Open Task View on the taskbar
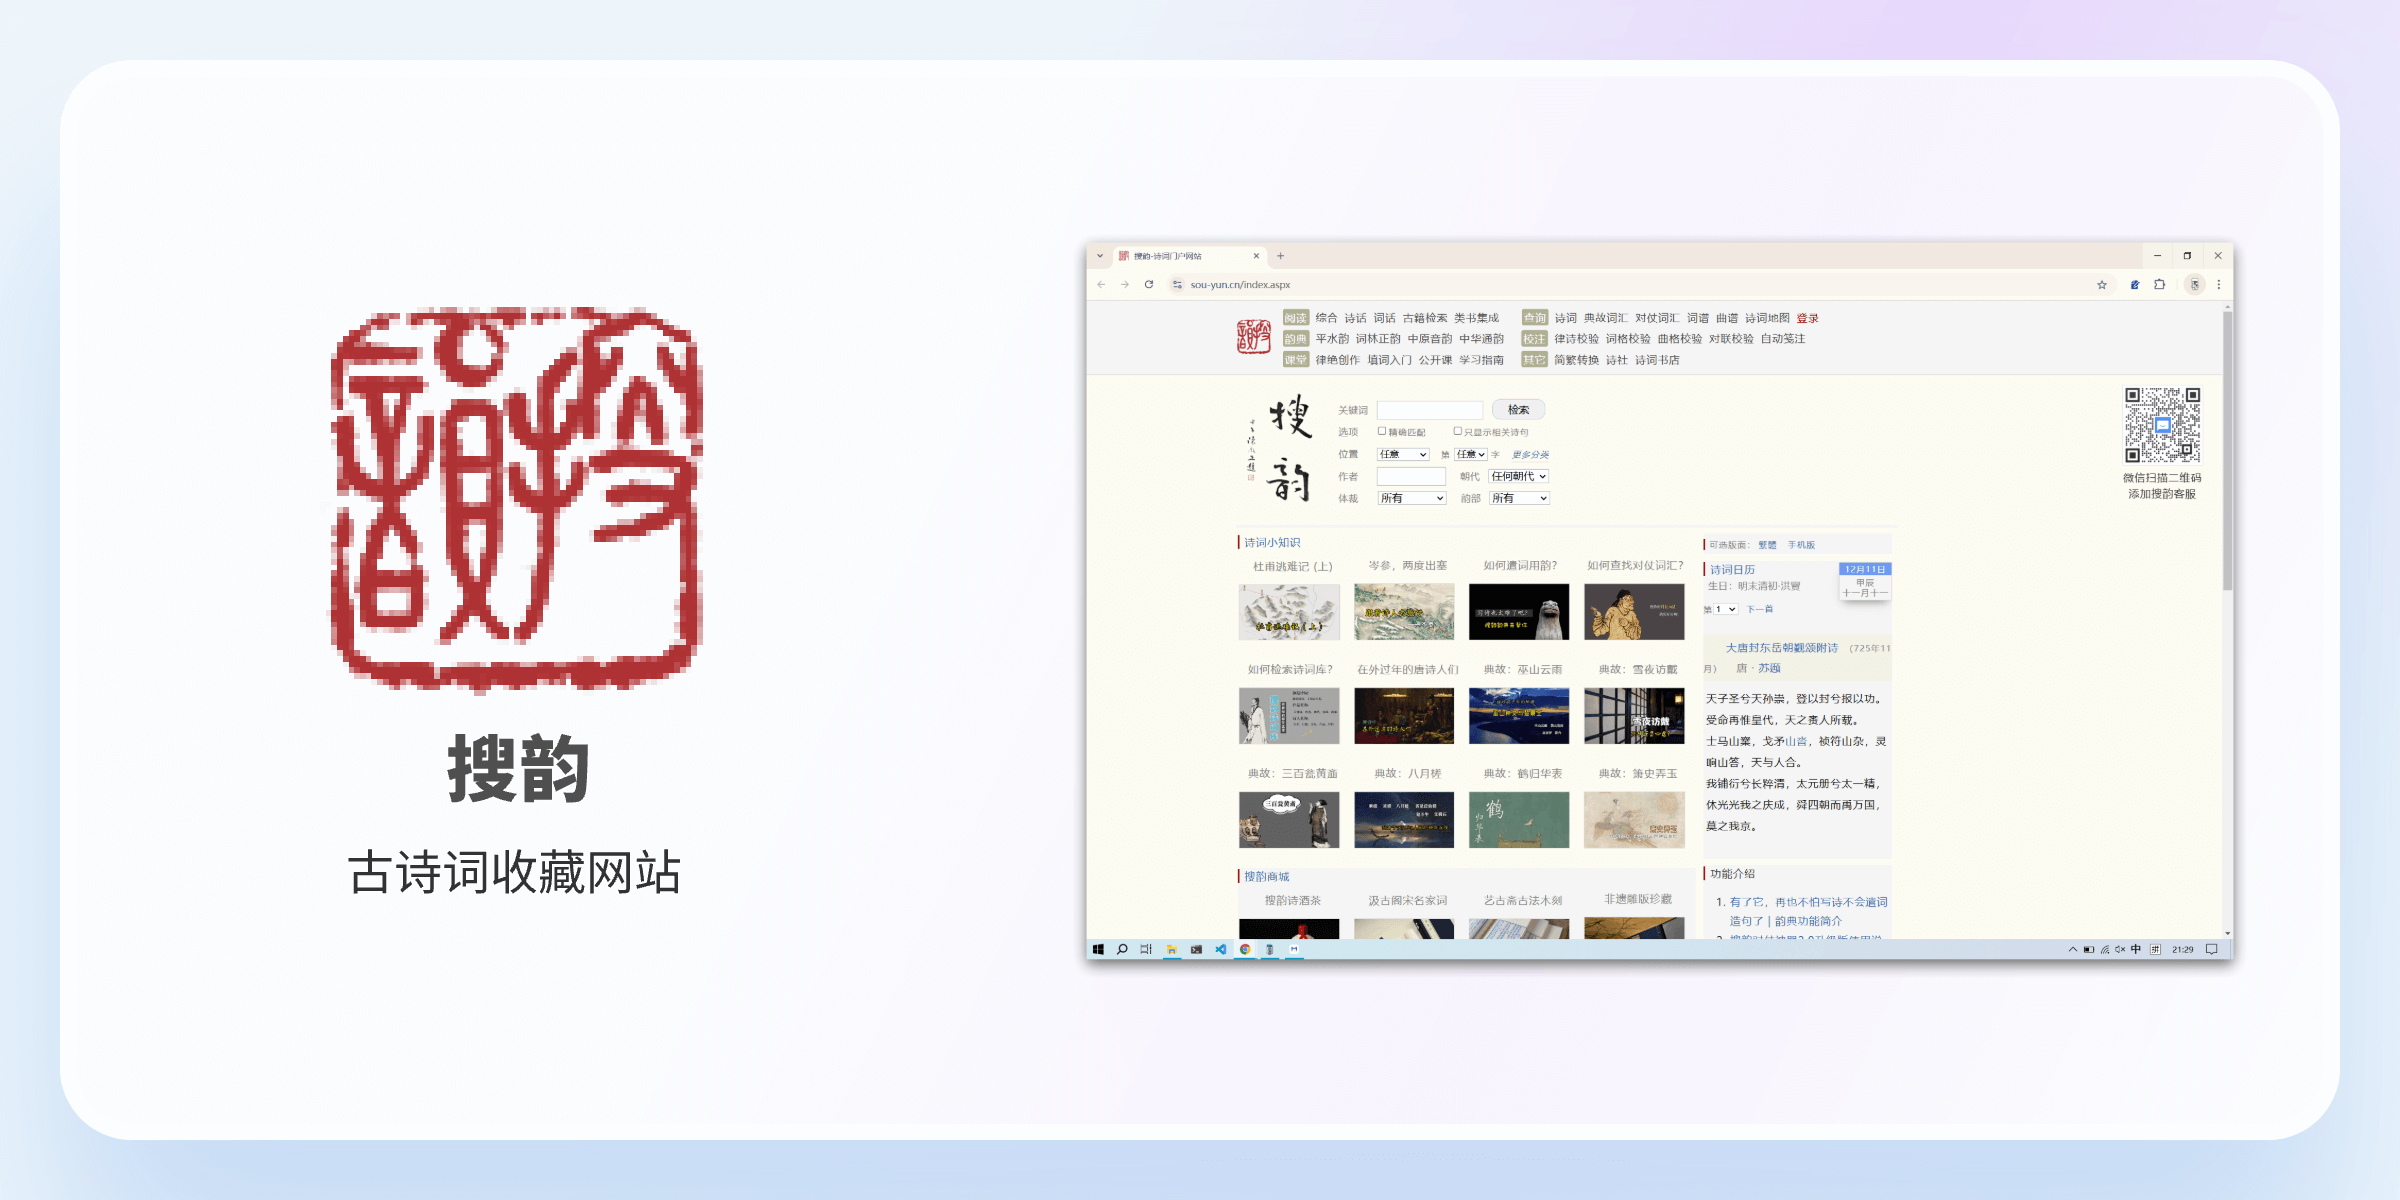The width and height of the screenshot is (2400, 1200). click(1146, 949)
